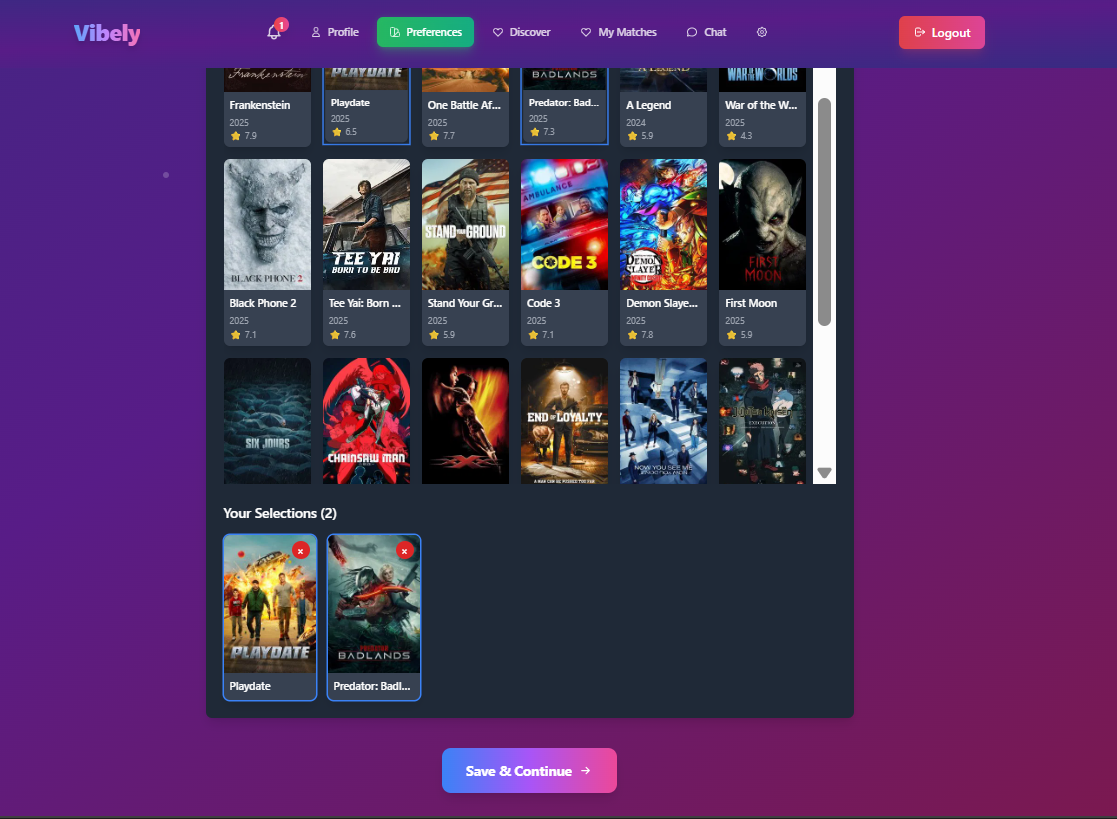Viewport: 1117px width, 819px height.
Task: Select the xXx movie poster
Action: 465,421
